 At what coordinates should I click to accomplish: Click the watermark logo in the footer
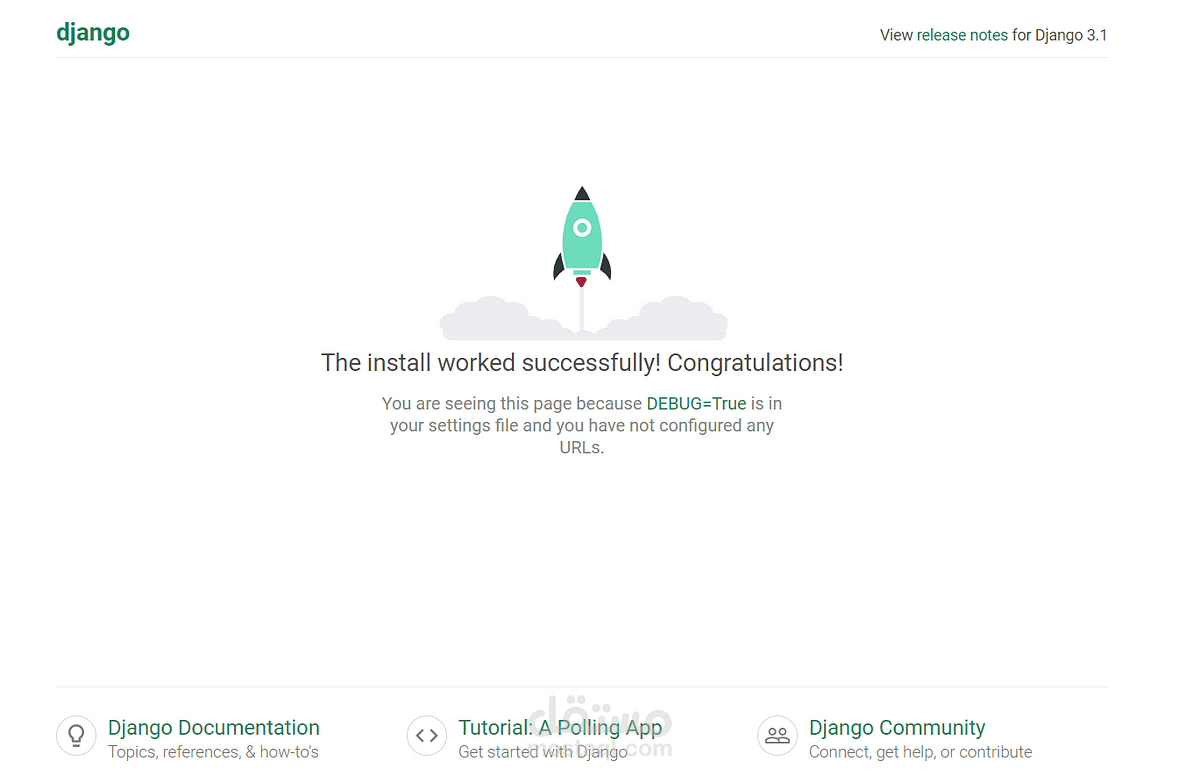tap(600, 725)
